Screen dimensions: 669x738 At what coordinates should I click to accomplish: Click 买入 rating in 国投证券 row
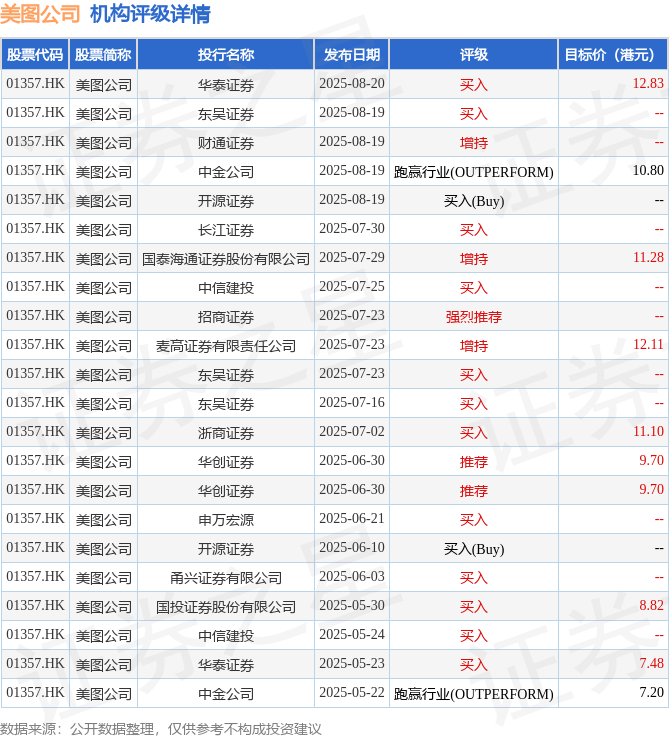pyautogui.click(x=474, y=607)
